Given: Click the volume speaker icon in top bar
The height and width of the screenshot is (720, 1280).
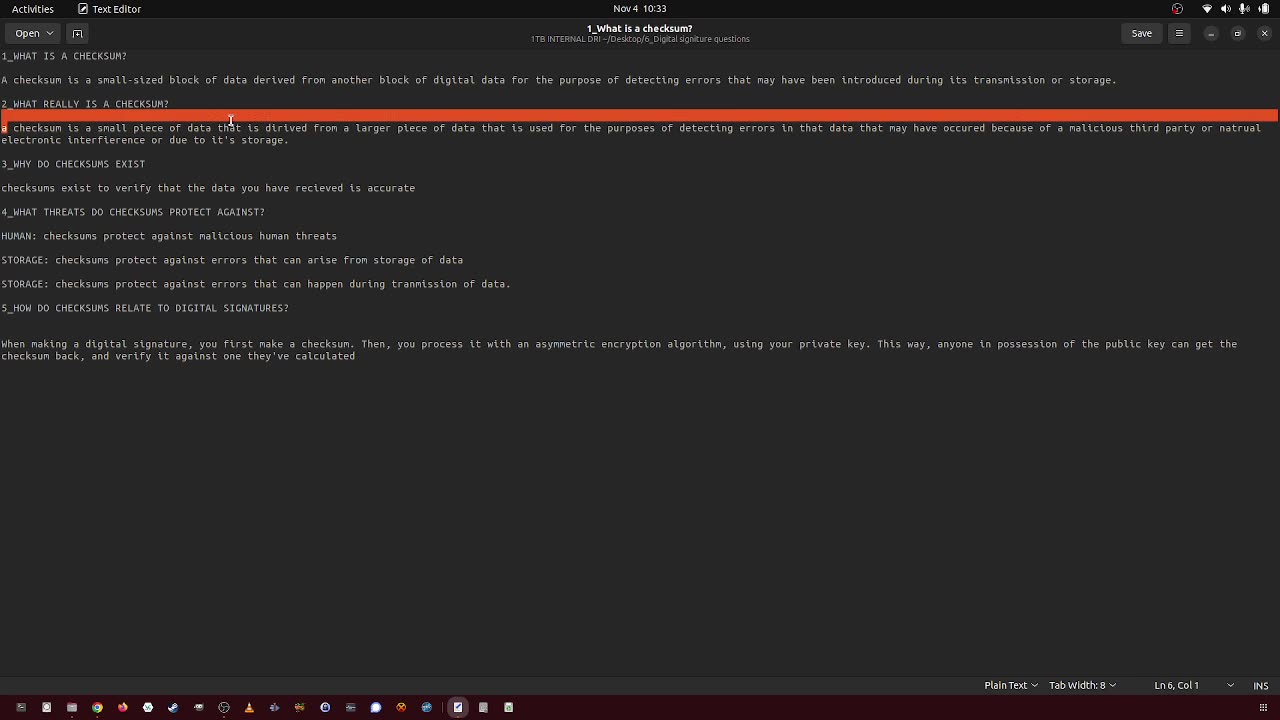Looking at the screenshot, I should (x=1226, y=9).
